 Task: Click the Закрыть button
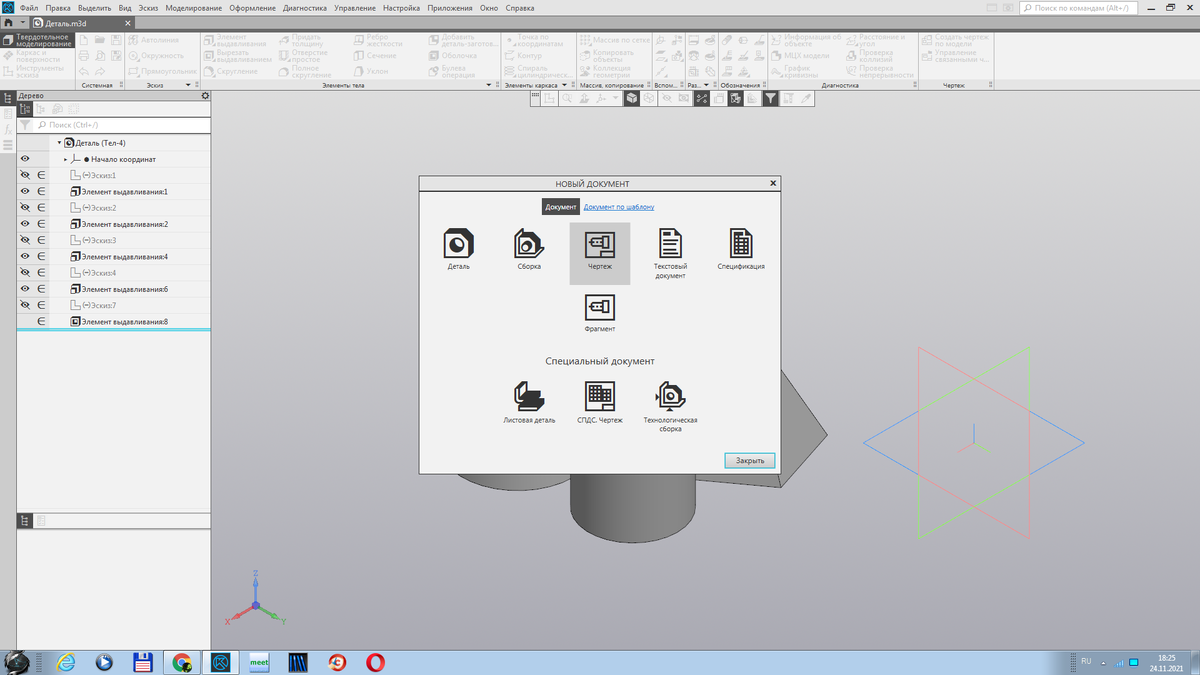[x=750, y=461]
